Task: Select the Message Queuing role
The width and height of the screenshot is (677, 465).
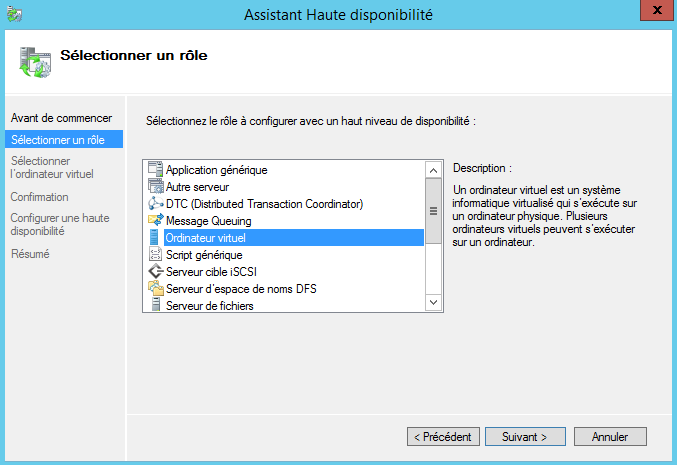Action: pos(208,221)
